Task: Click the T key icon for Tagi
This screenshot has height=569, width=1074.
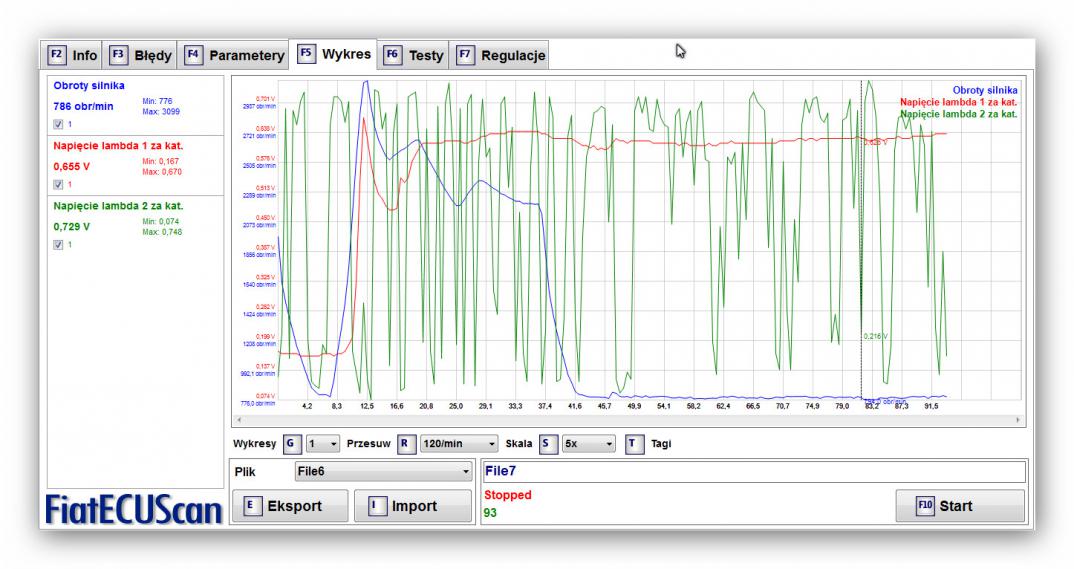Action: coord(634,444)
